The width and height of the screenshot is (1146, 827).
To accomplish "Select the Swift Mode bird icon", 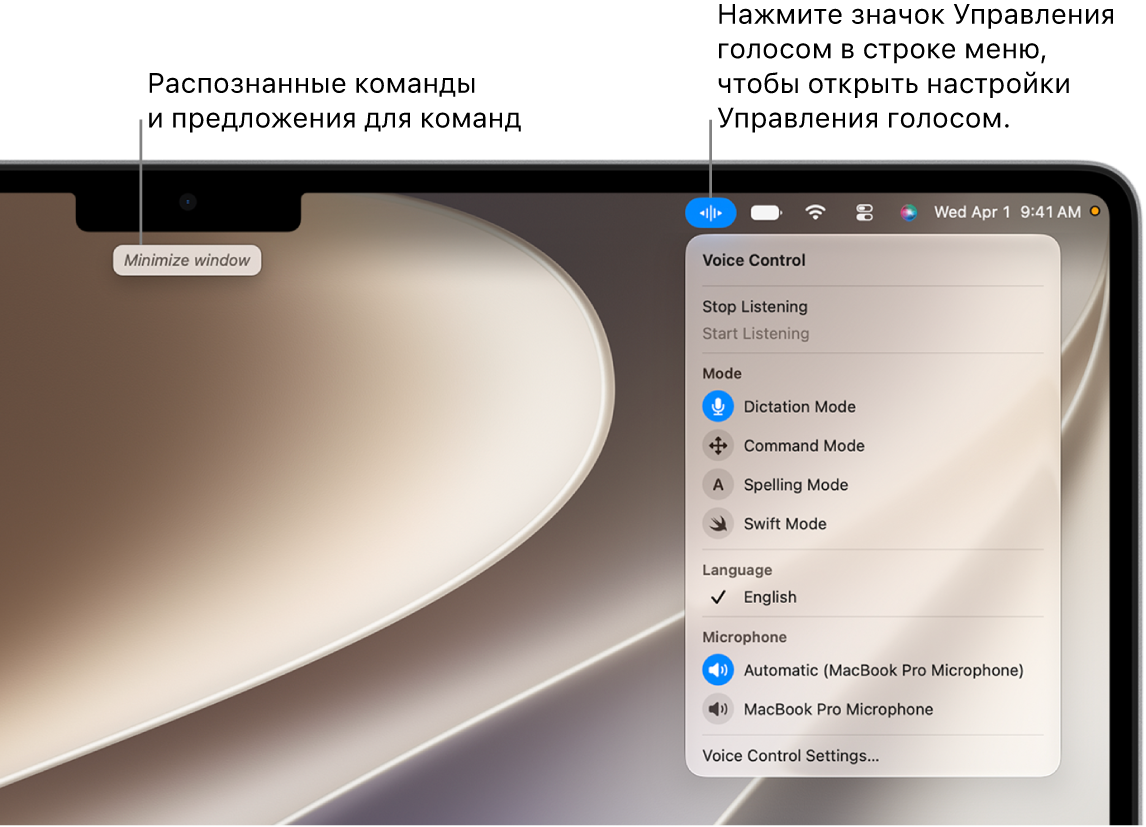I will pos(718,524).
